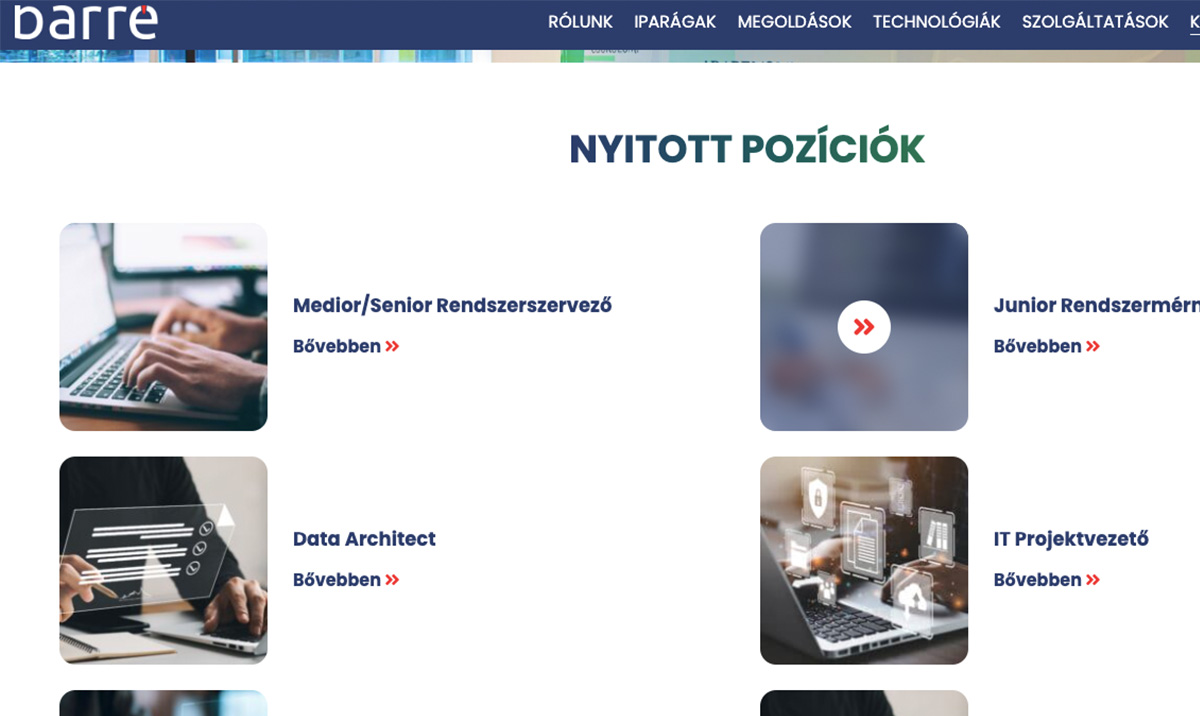
Task: Open the Medior/Senior Rendszerszervező job title
Action: [452, 306]
